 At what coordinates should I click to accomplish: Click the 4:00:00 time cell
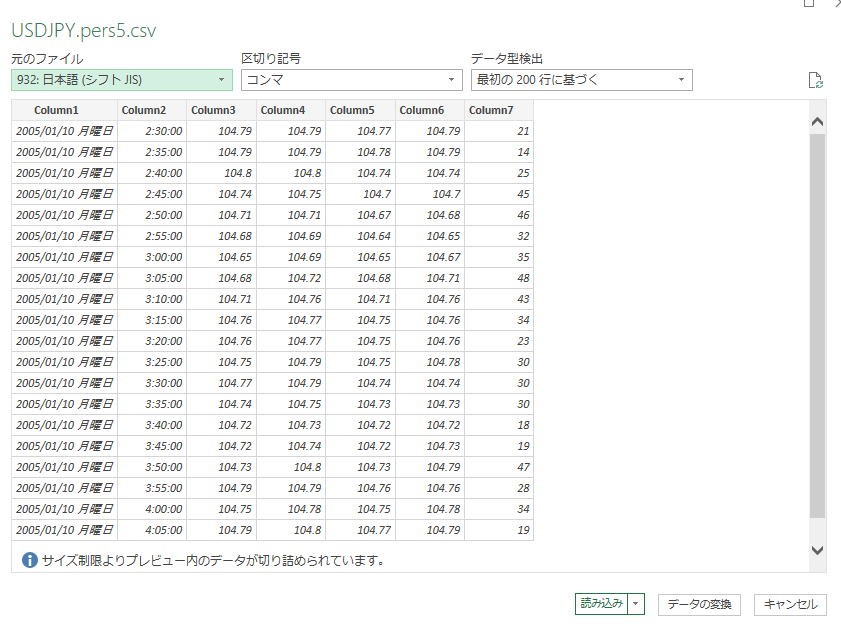click(152, 509)
